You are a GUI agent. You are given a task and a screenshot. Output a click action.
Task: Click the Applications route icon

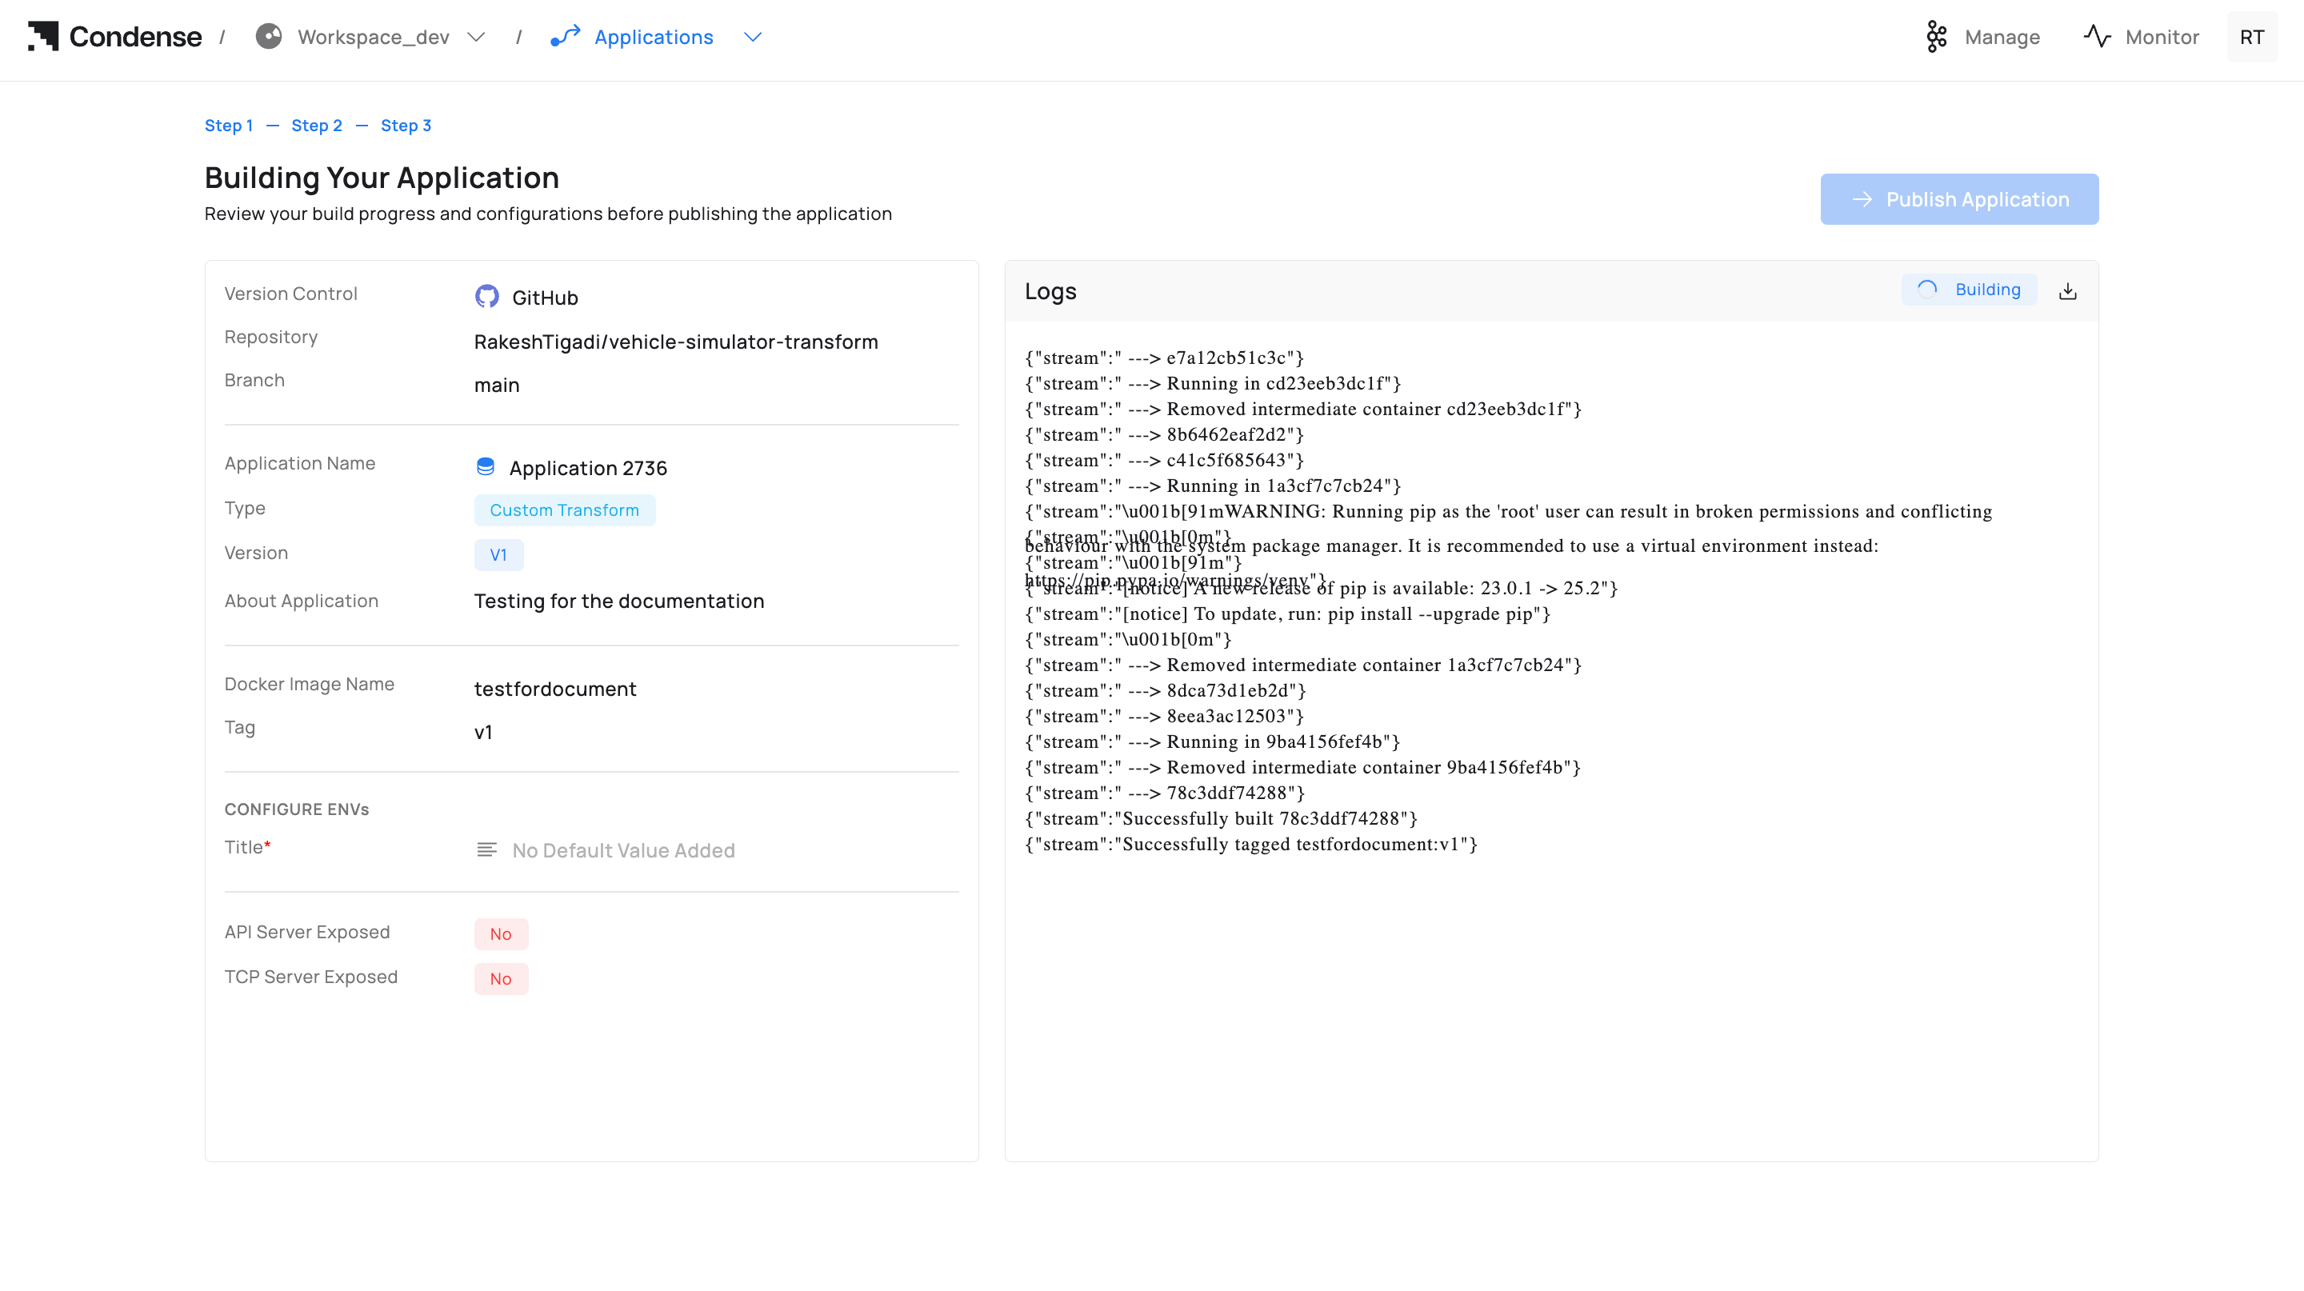tap(565, 37)
